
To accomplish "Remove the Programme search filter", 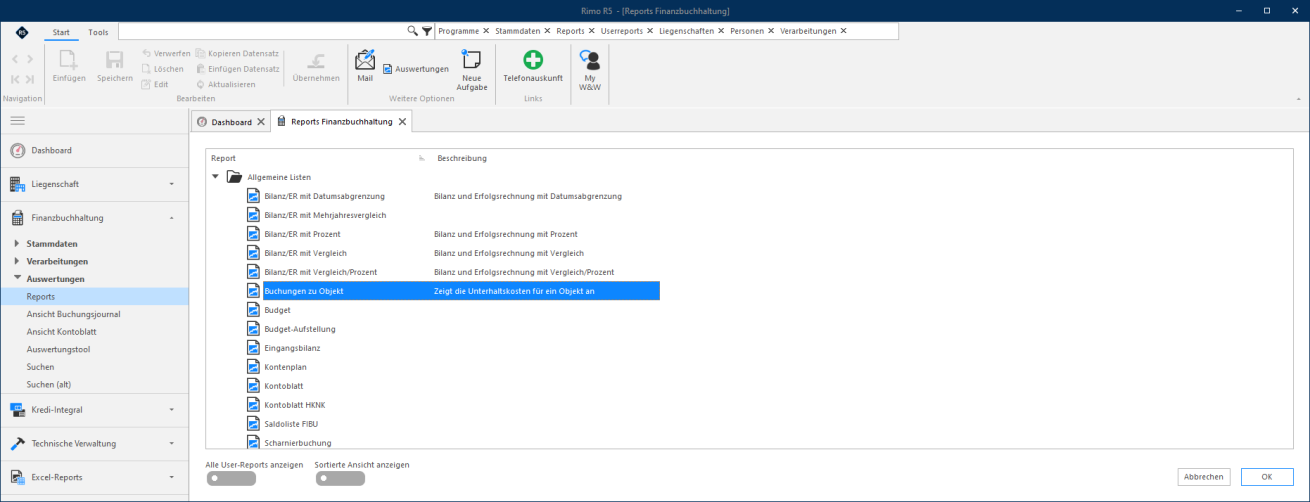I will [486, 31].
